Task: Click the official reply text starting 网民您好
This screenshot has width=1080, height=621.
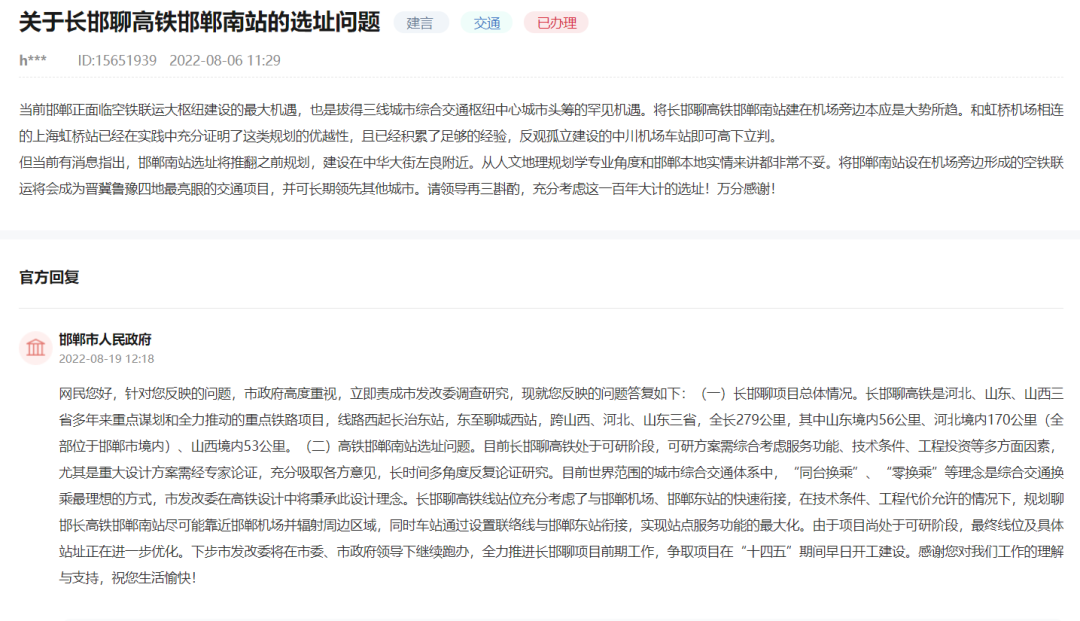Action: tap(561, 485)
